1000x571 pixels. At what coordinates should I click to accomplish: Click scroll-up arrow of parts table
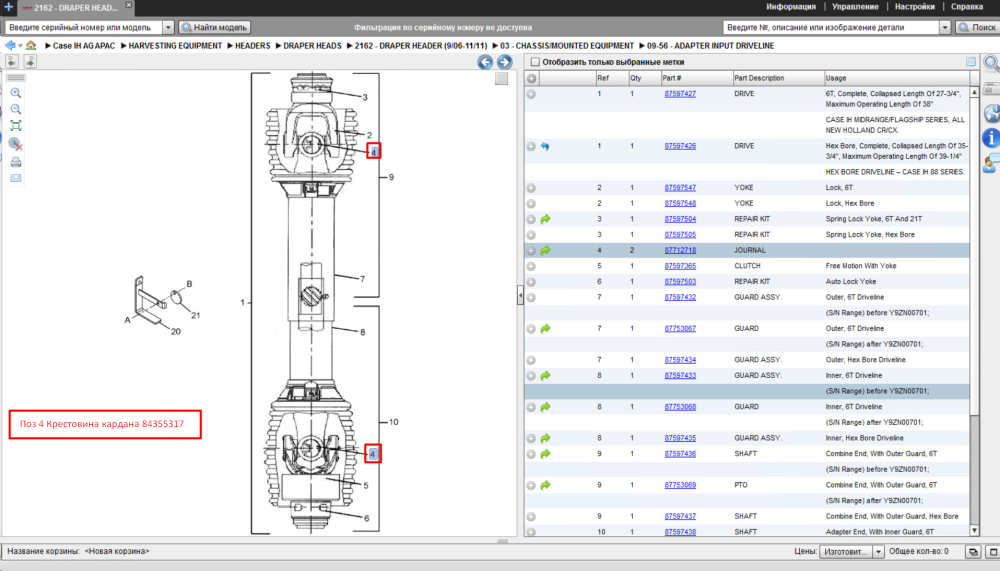(974, 93)
